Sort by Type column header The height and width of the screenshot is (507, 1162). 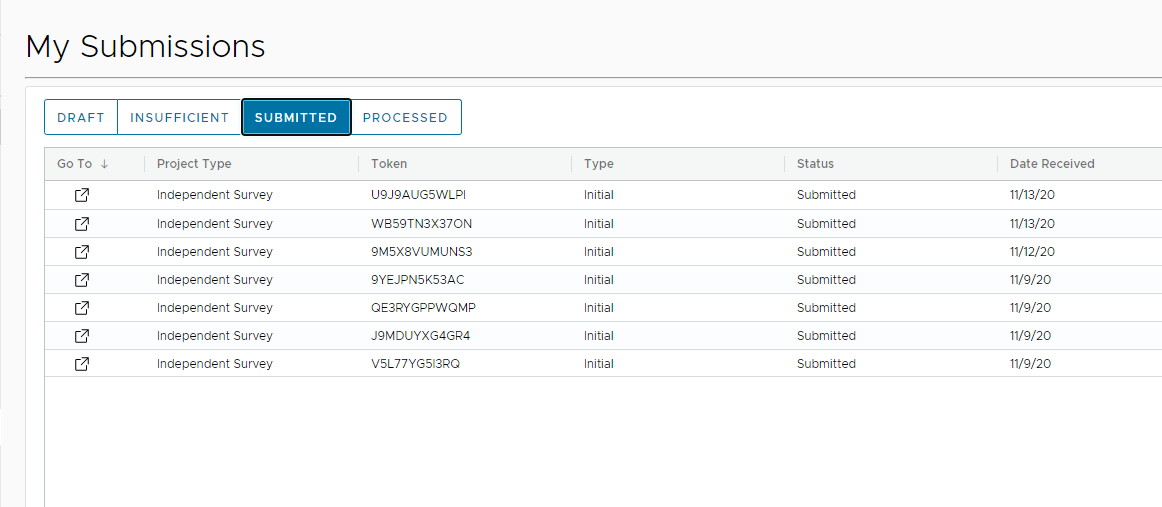click(599, 164)
